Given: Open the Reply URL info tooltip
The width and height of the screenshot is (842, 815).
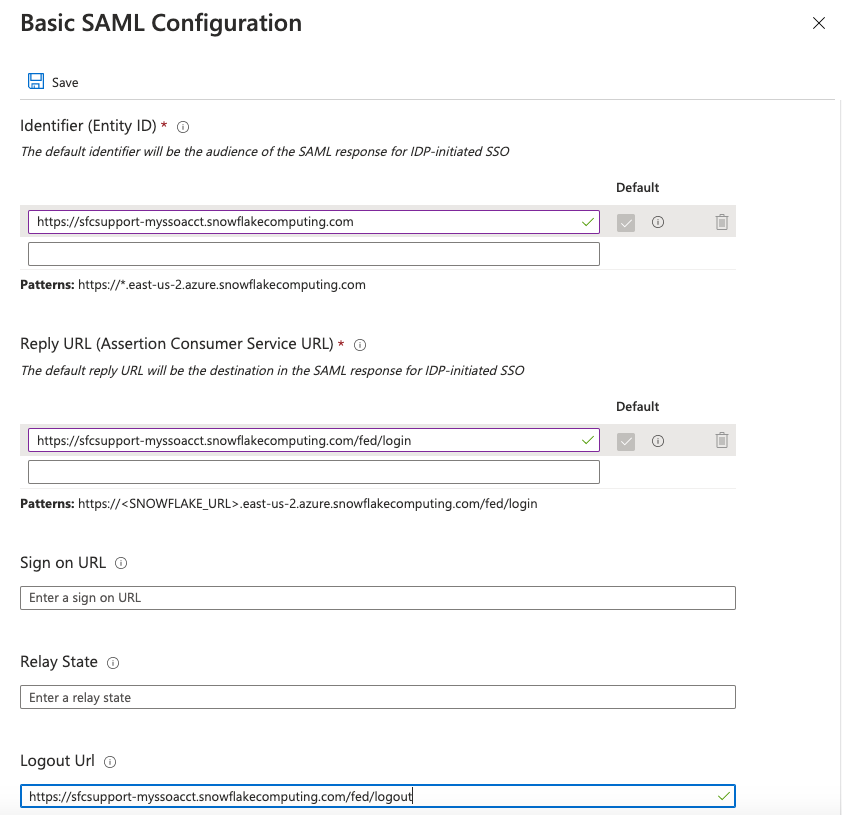Looking at the screenshot, I should pyautogui.click(x=358, y=345).
